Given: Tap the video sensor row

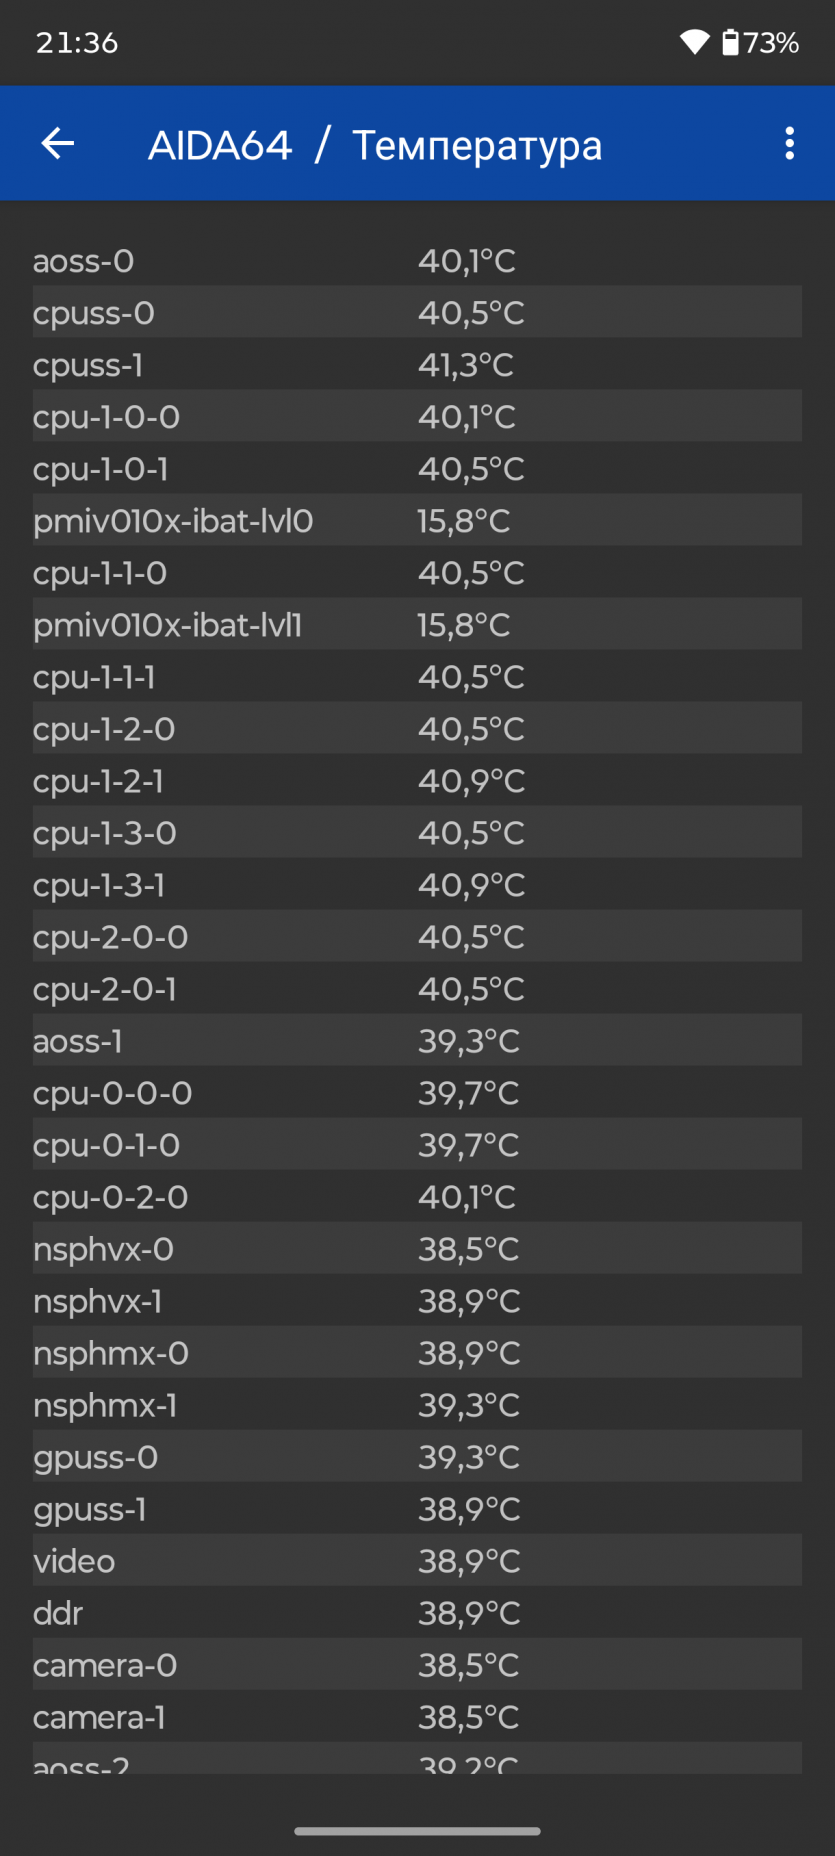Looking at the screenshot, I should coord(417,1561).
